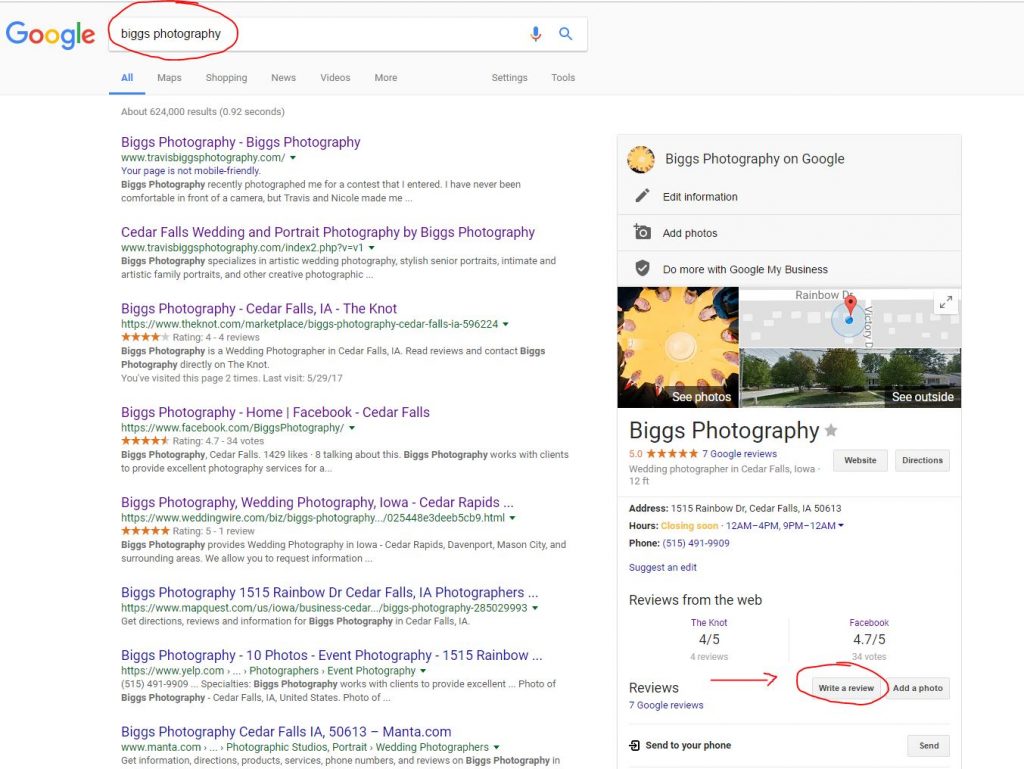Open the See outside street view thumbnail
This screenshot has width=1024, height=769.
pos(850,378)
